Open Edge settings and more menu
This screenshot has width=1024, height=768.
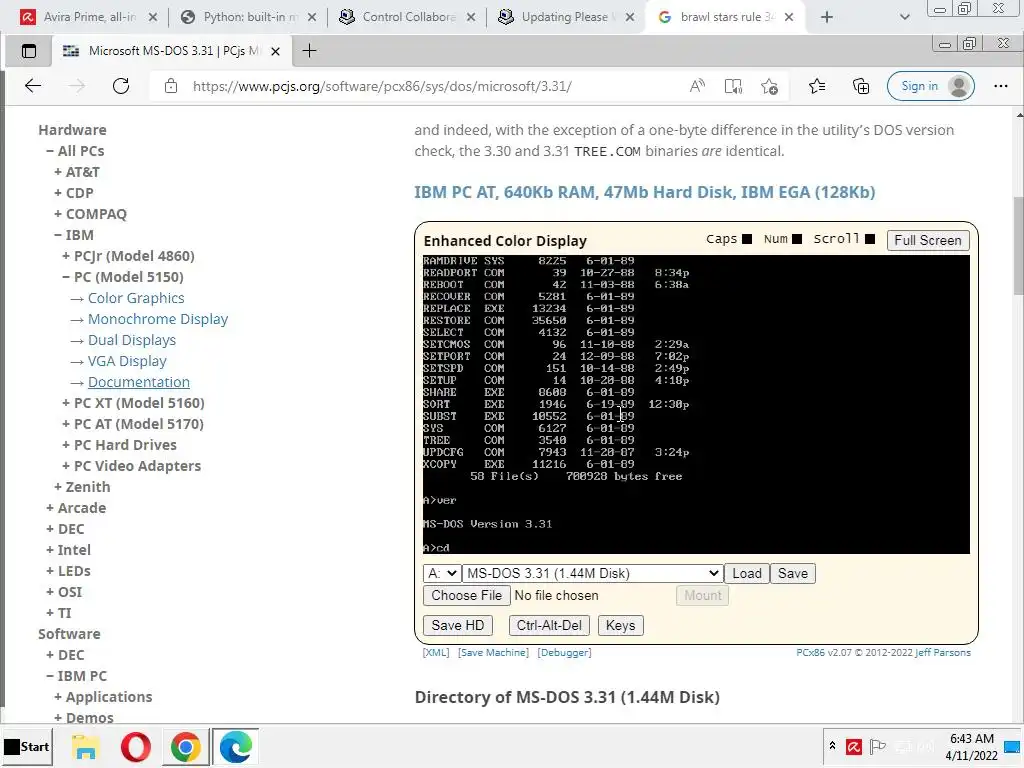[x=1000, y=86]
